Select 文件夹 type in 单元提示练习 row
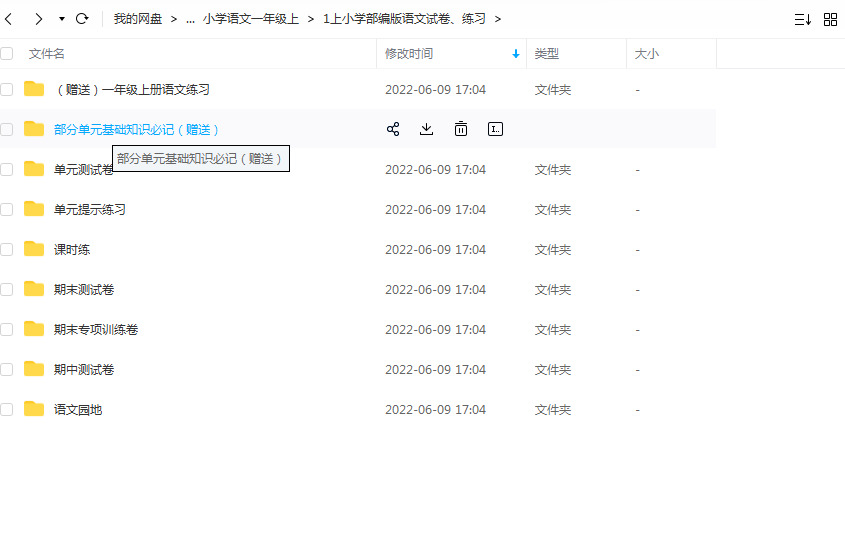The image size is (845, 547). click(553, 209)
